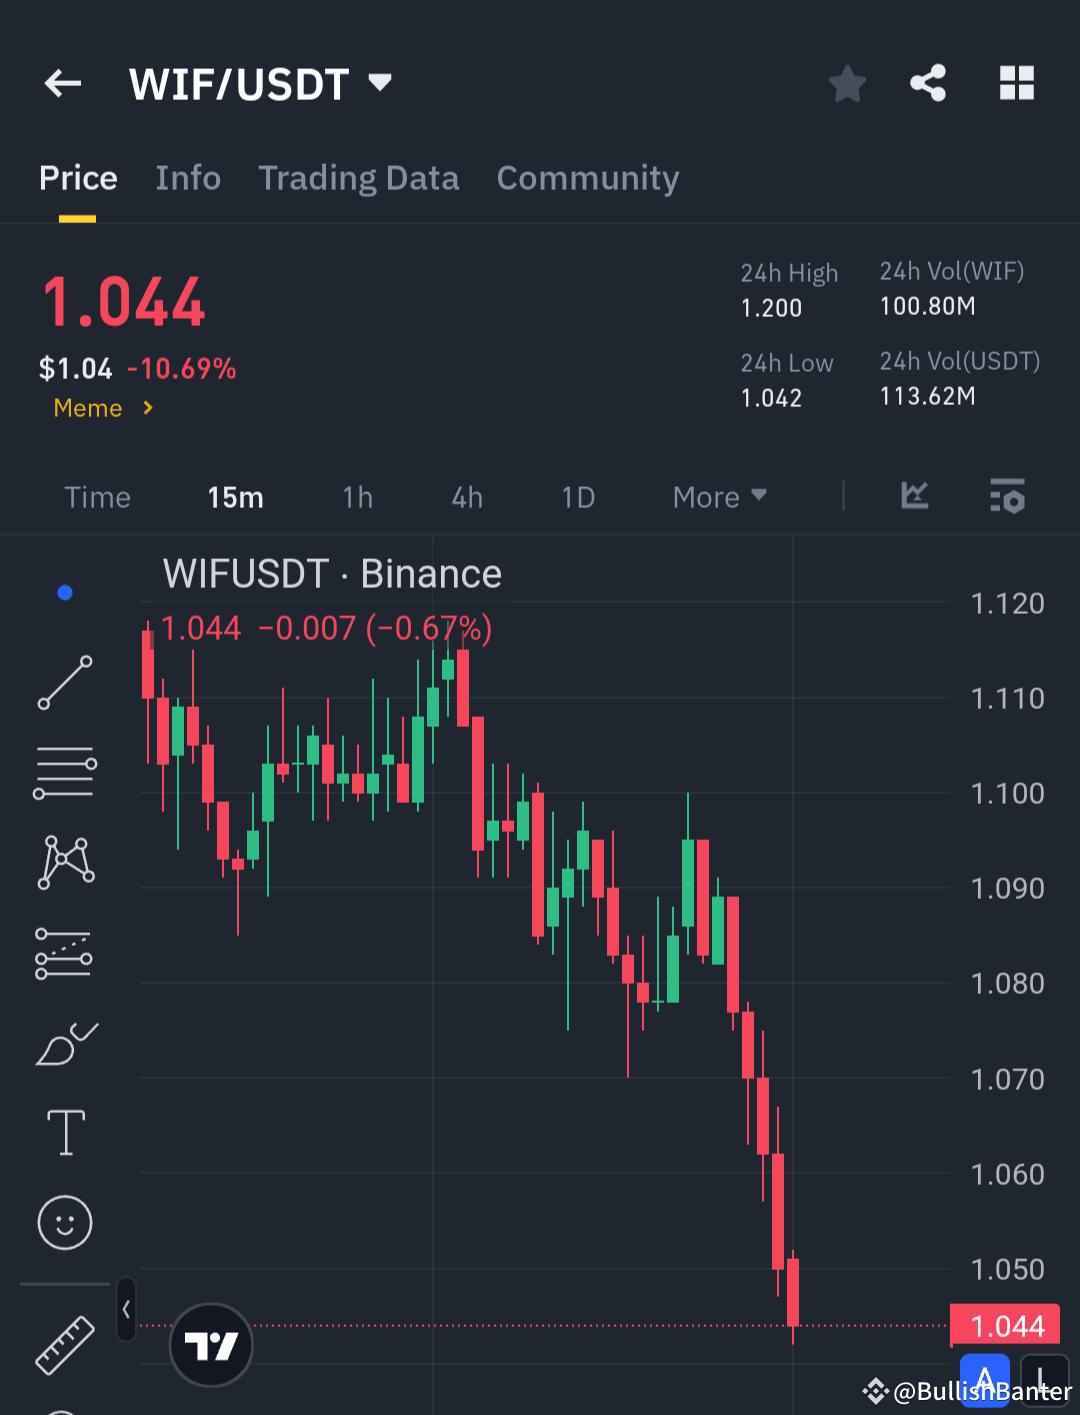Select the Measure ruler tool
This screenshot has height=1415, width=1080.
click(65, 1345)
